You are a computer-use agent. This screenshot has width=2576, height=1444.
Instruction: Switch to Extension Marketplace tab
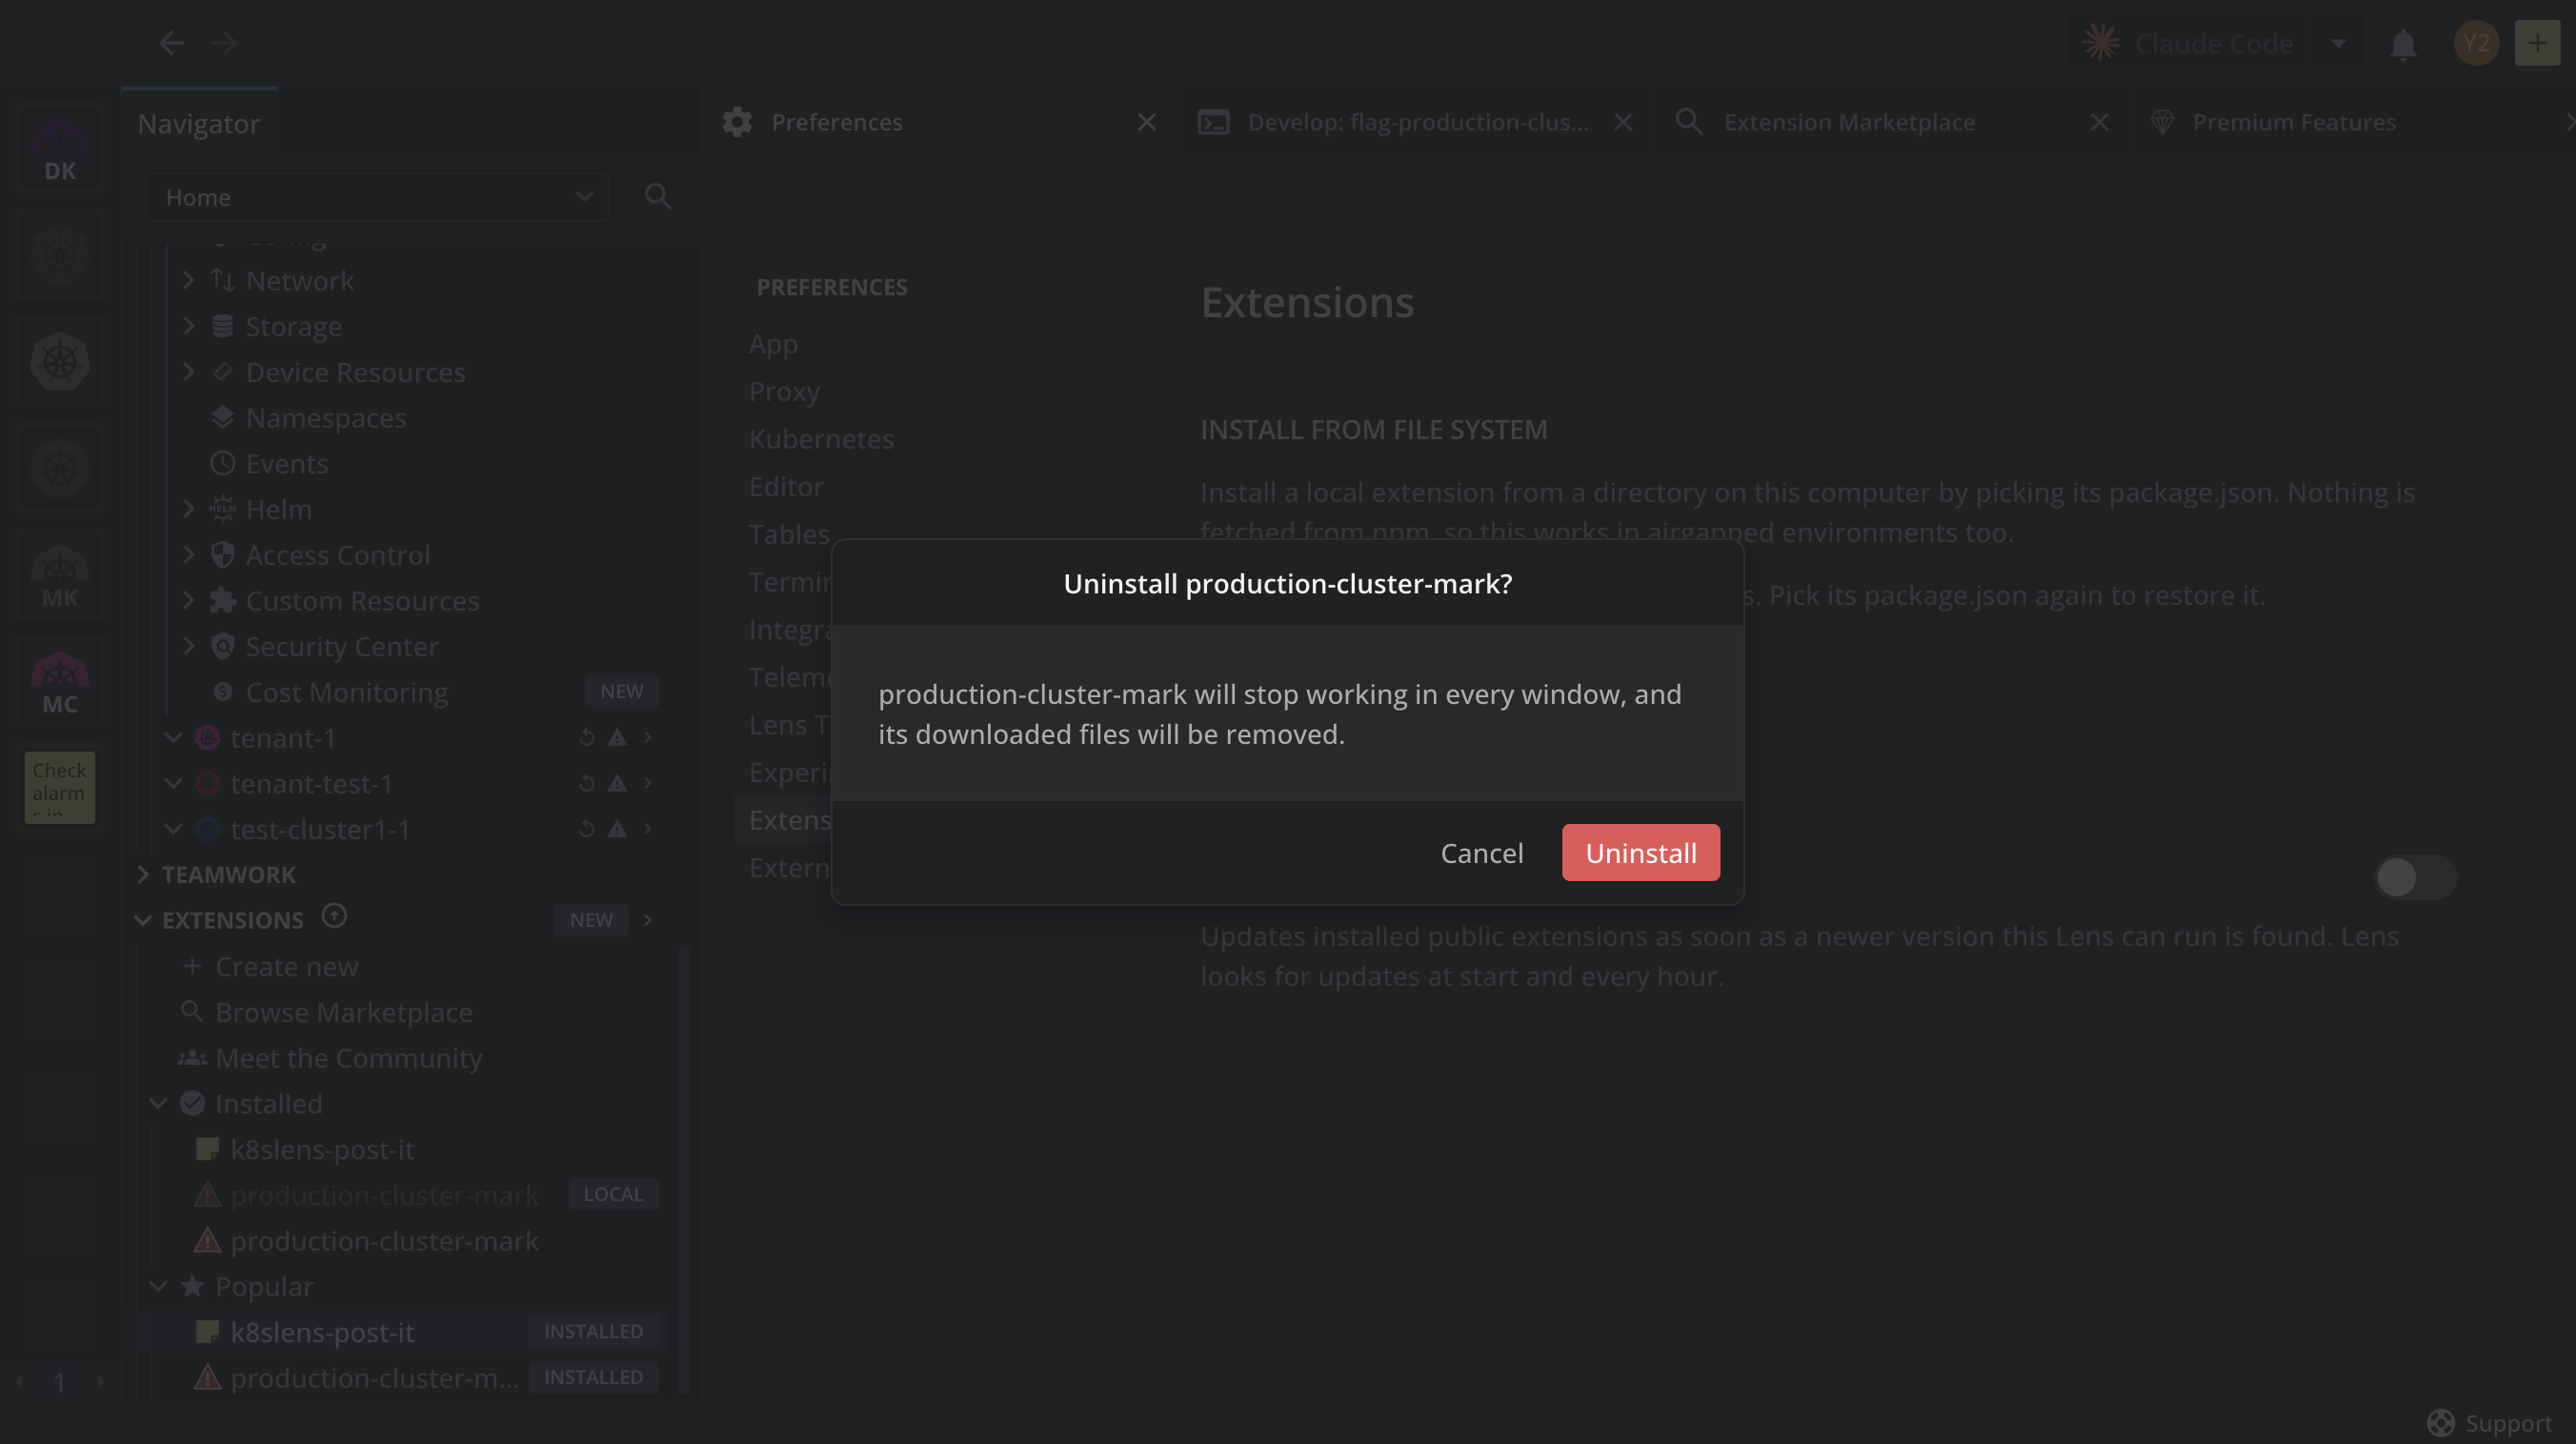pos(1849,122)
